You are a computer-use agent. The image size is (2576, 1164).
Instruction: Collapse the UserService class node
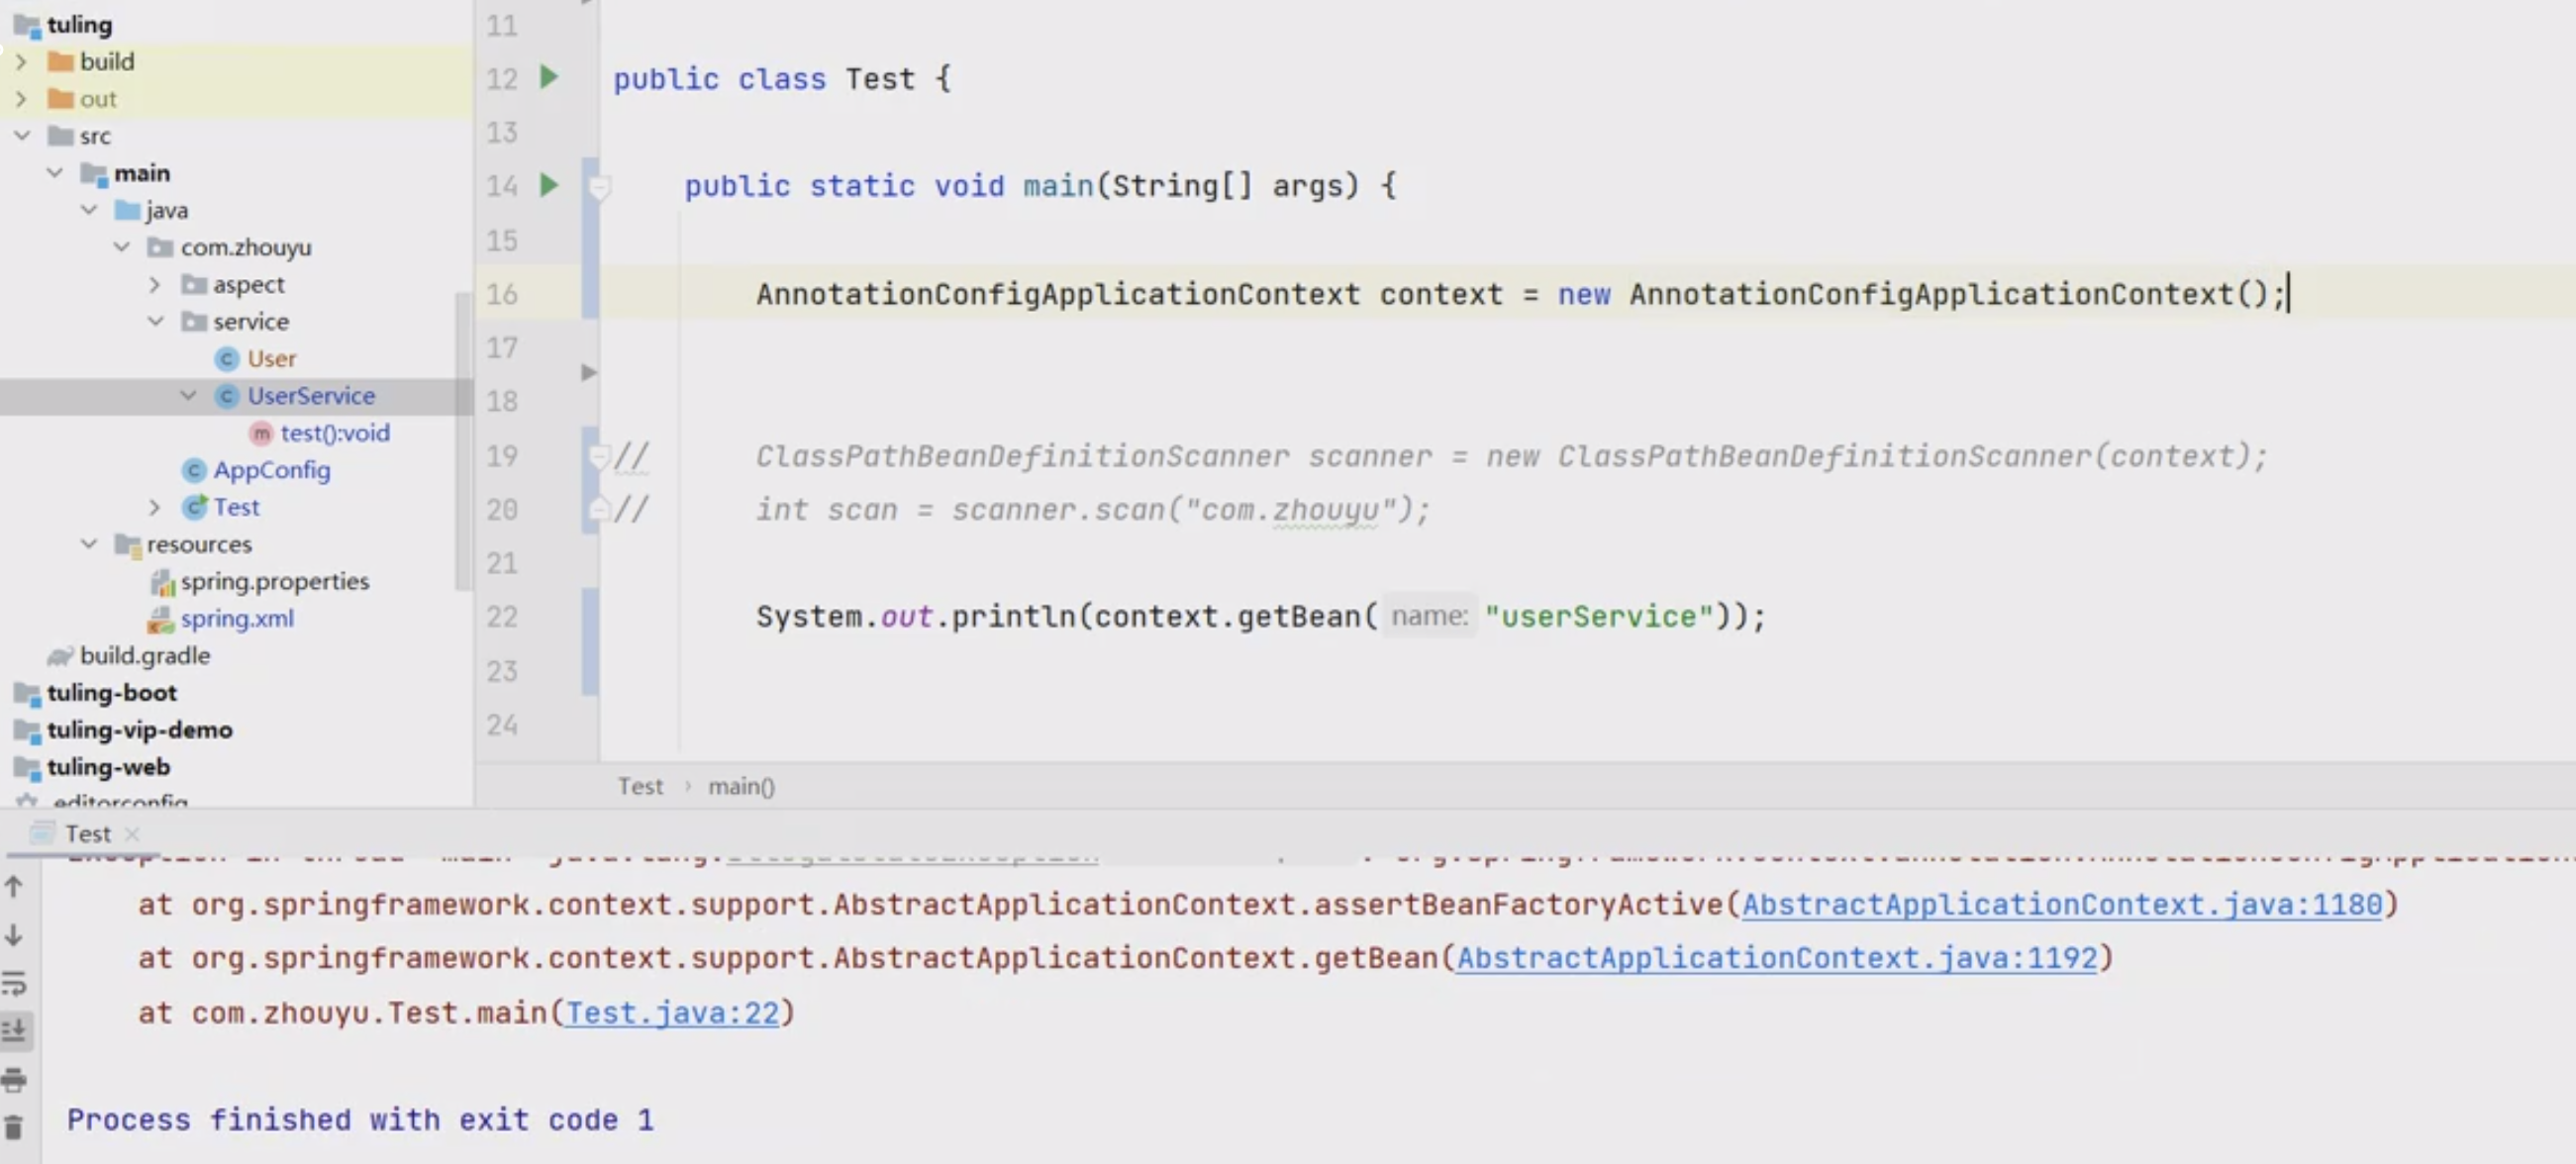[188, 395]
